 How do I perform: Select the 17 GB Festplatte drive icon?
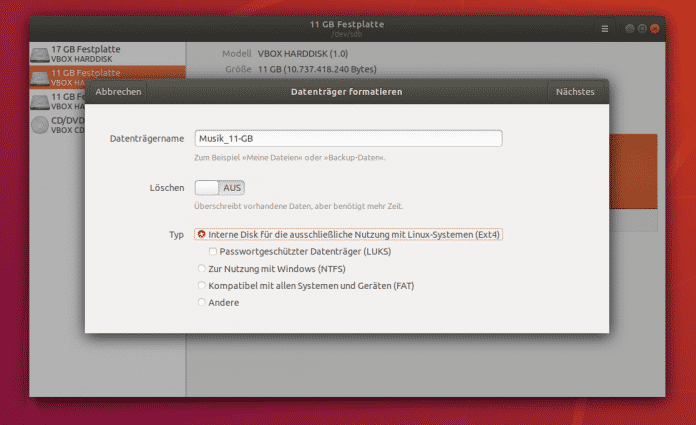pos(40,55)
